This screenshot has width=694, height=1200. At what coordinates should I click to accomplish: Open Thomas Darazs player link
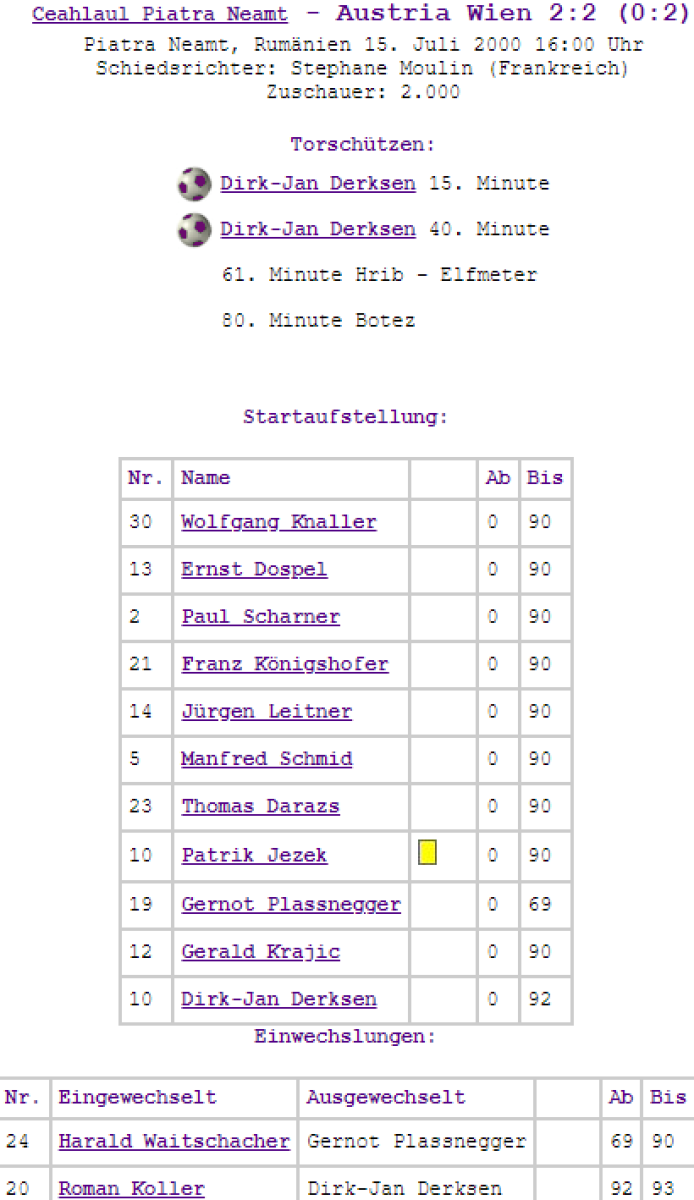[x=260, y=806]
